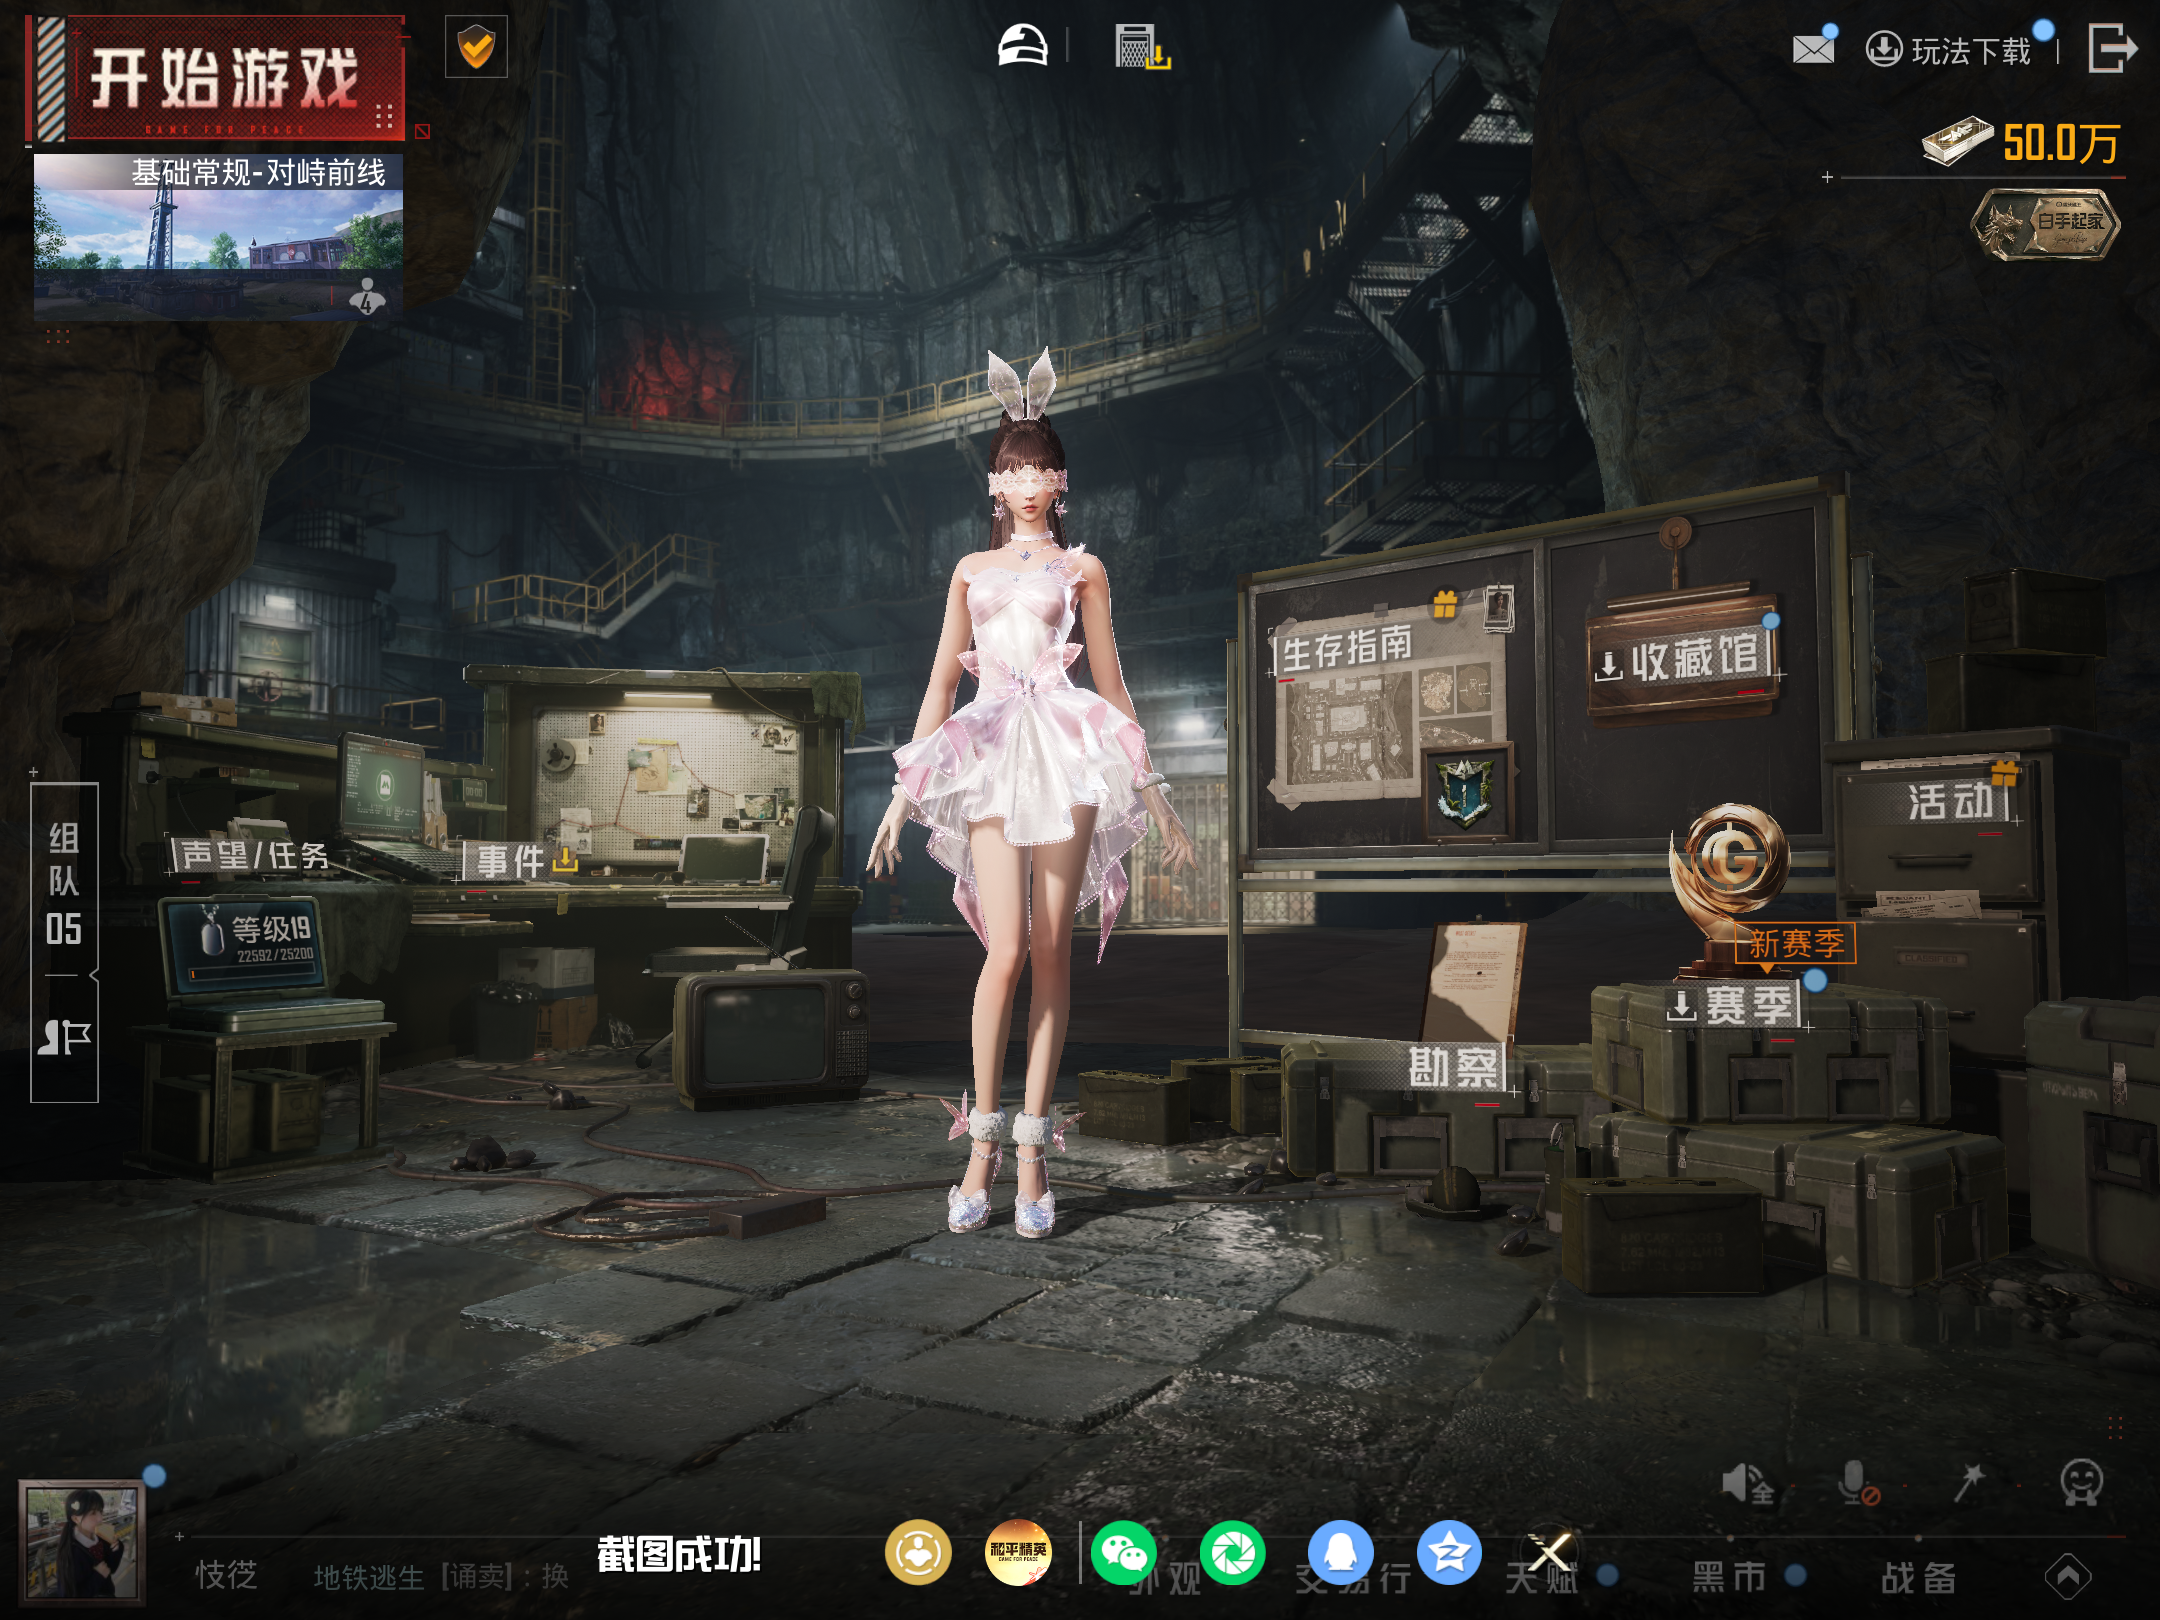Toggle the team speaker audio icon
The height and width of the screenshot is (1620, 2160).
pyautogui.click(x=1748, y=1483)
